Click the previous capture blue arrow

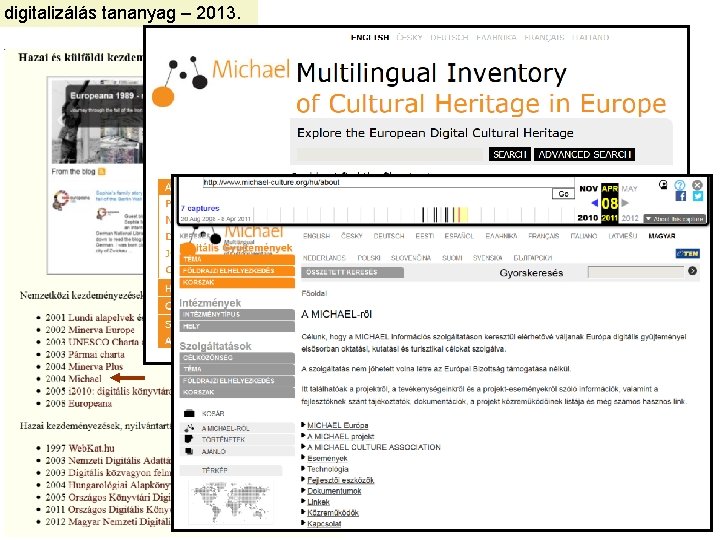[x=595, y=203]
